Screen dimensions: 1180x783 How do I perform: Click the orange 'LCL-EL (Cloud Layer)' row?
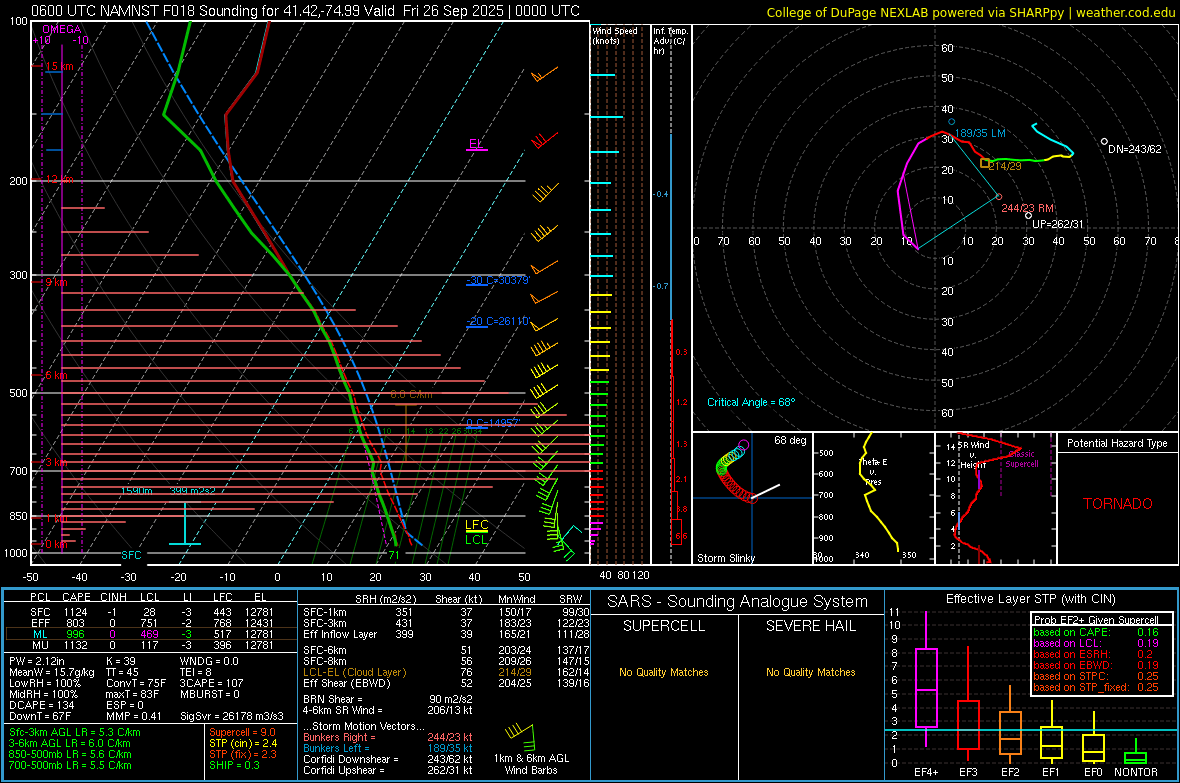[x=446, y=672]
